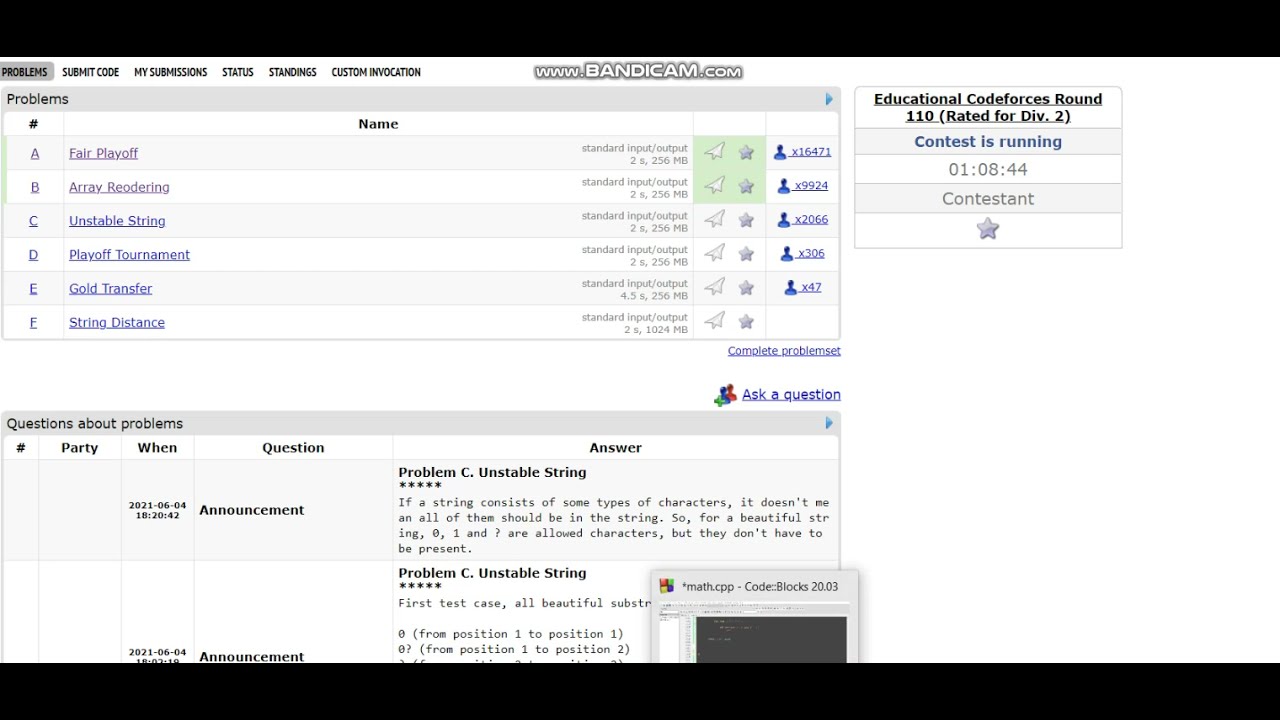Open the Fair Playoff problem link

103,153
